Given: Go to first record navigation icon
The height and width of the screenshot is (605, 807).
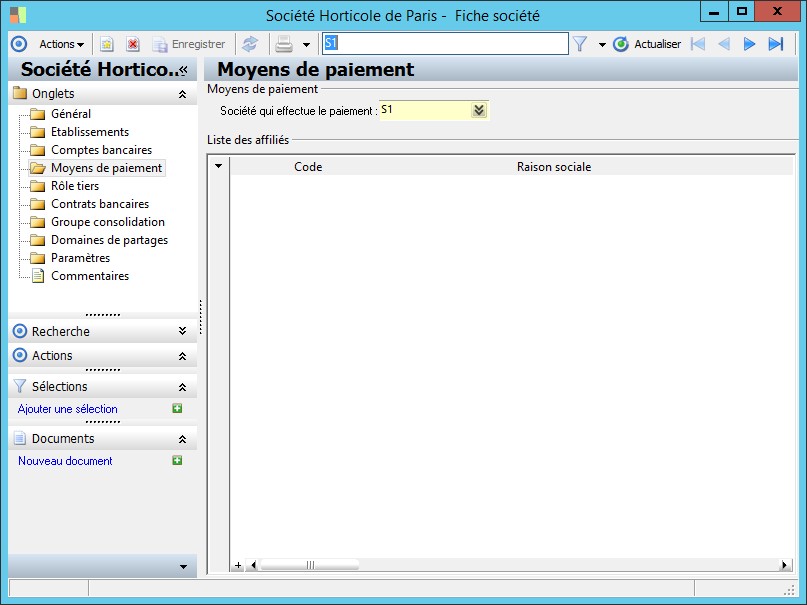Looking at the screenshot, I should pos(697,44).
